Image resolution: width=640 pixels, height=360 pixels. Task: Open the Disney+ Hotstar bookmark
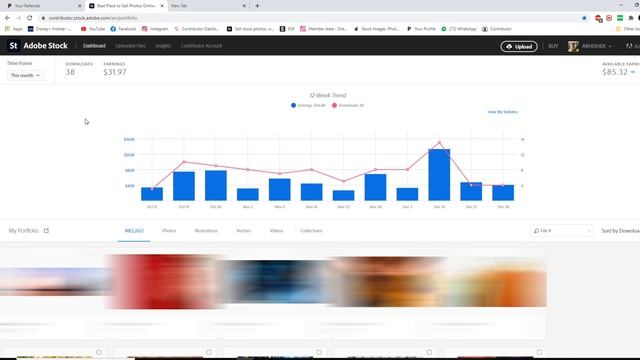coord(50,29)
